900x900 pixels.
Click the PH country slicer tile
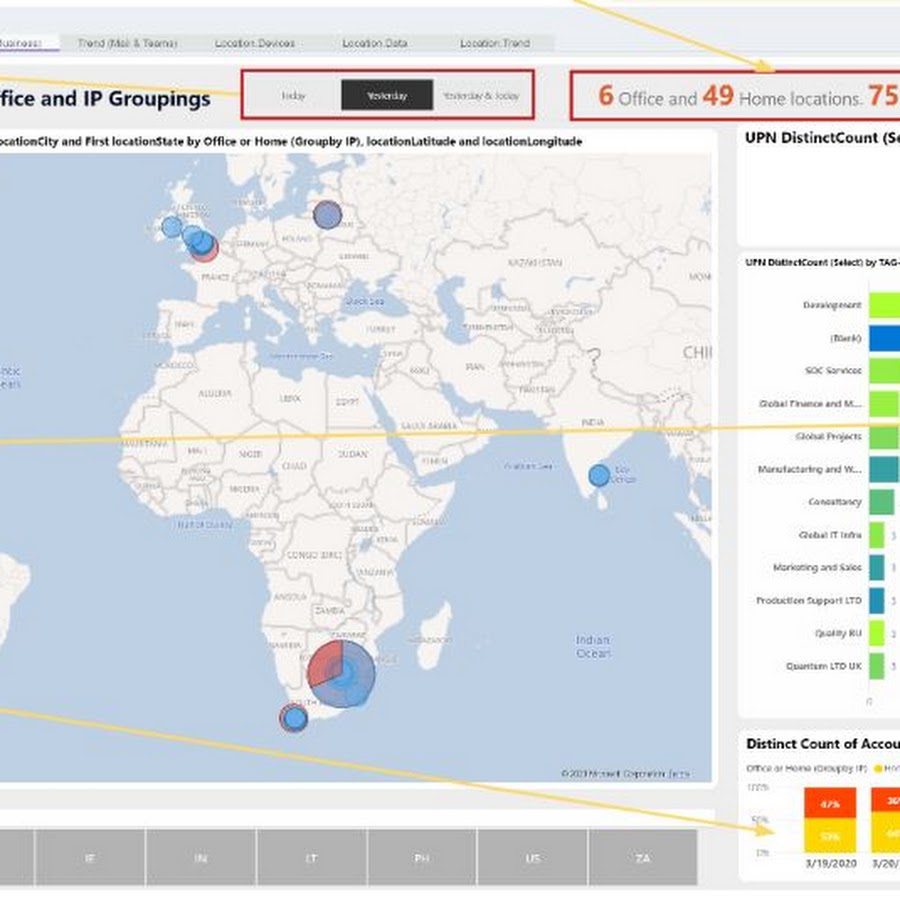422,858
